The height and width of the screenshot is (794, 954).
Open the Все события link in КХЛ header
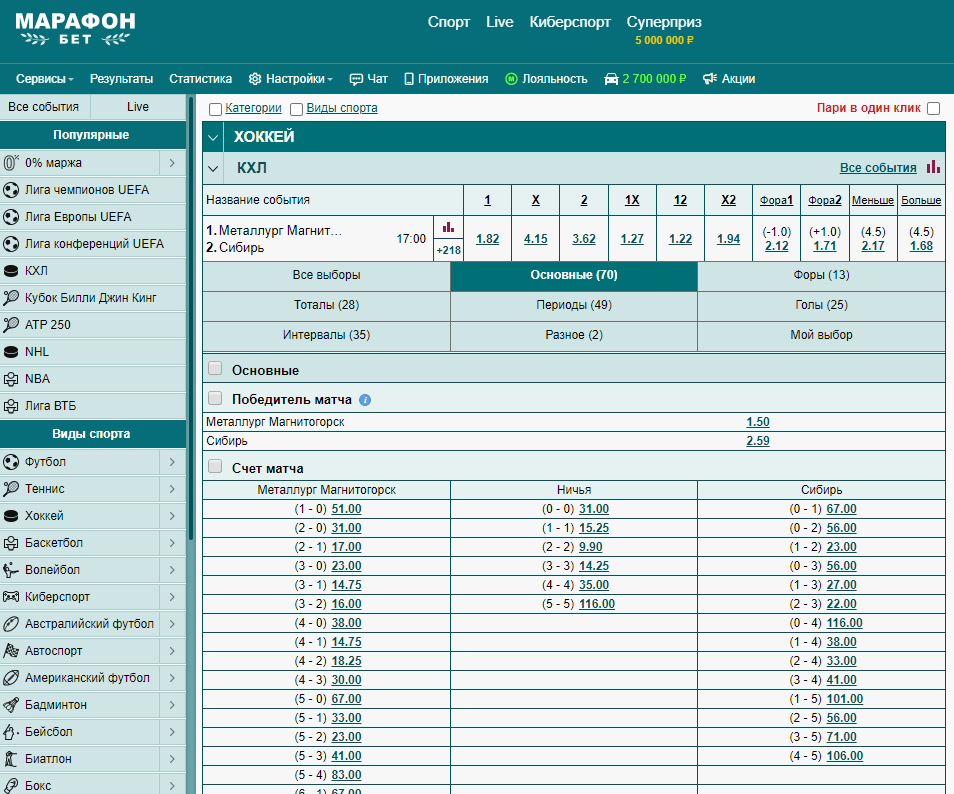pyautogui.click(x=878, y=168)
